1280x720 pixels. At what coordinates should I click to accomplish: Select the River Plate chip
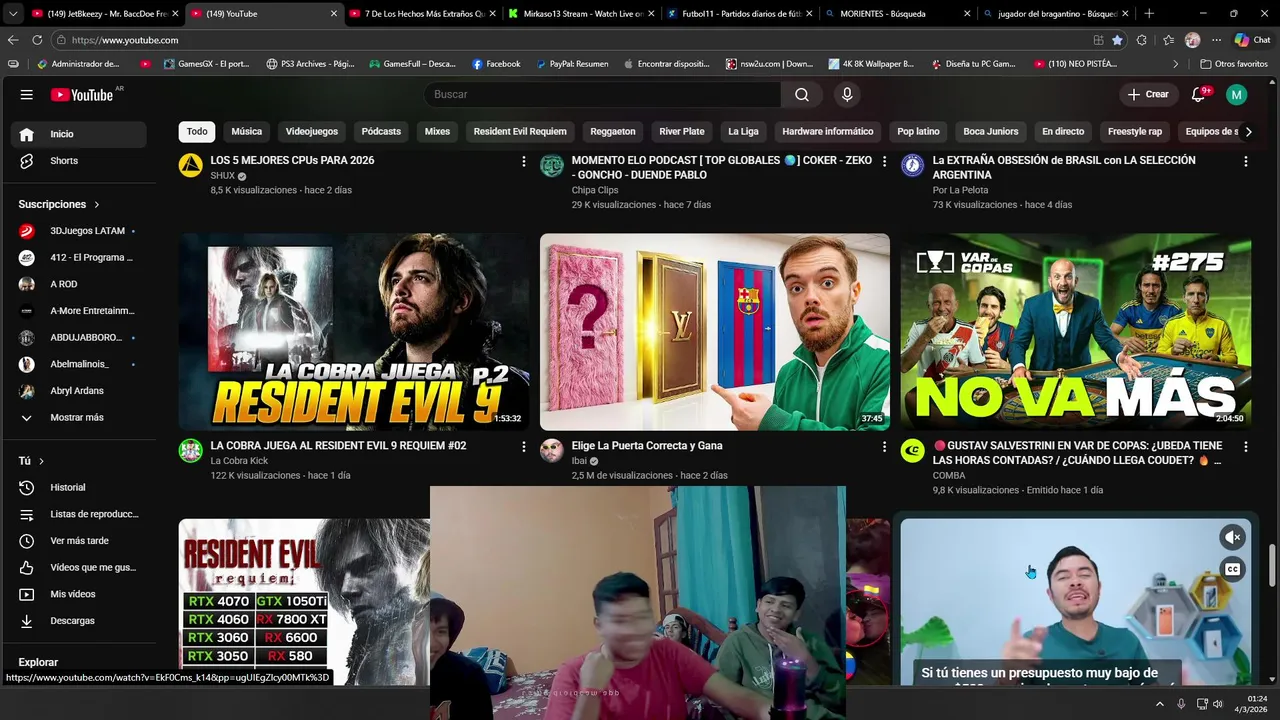pyautogui.click(x=682, y=132)
